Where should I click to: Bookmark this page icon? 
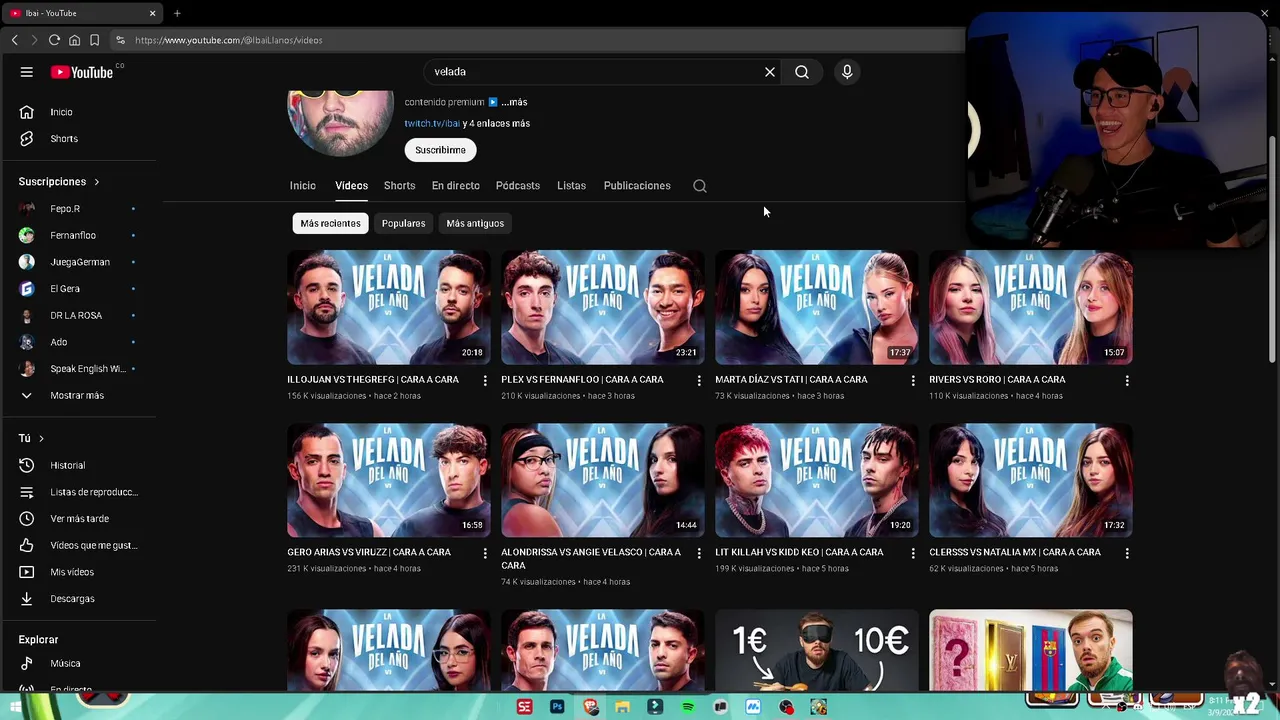click(x=94, y=40)
